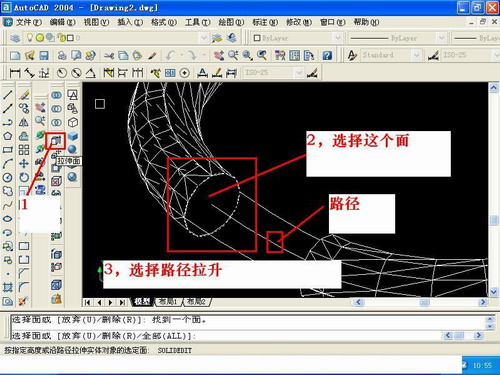Open the ByLayer color dropdown
The width and height of the screenshot is (500, 375).
tap(337, 38)
